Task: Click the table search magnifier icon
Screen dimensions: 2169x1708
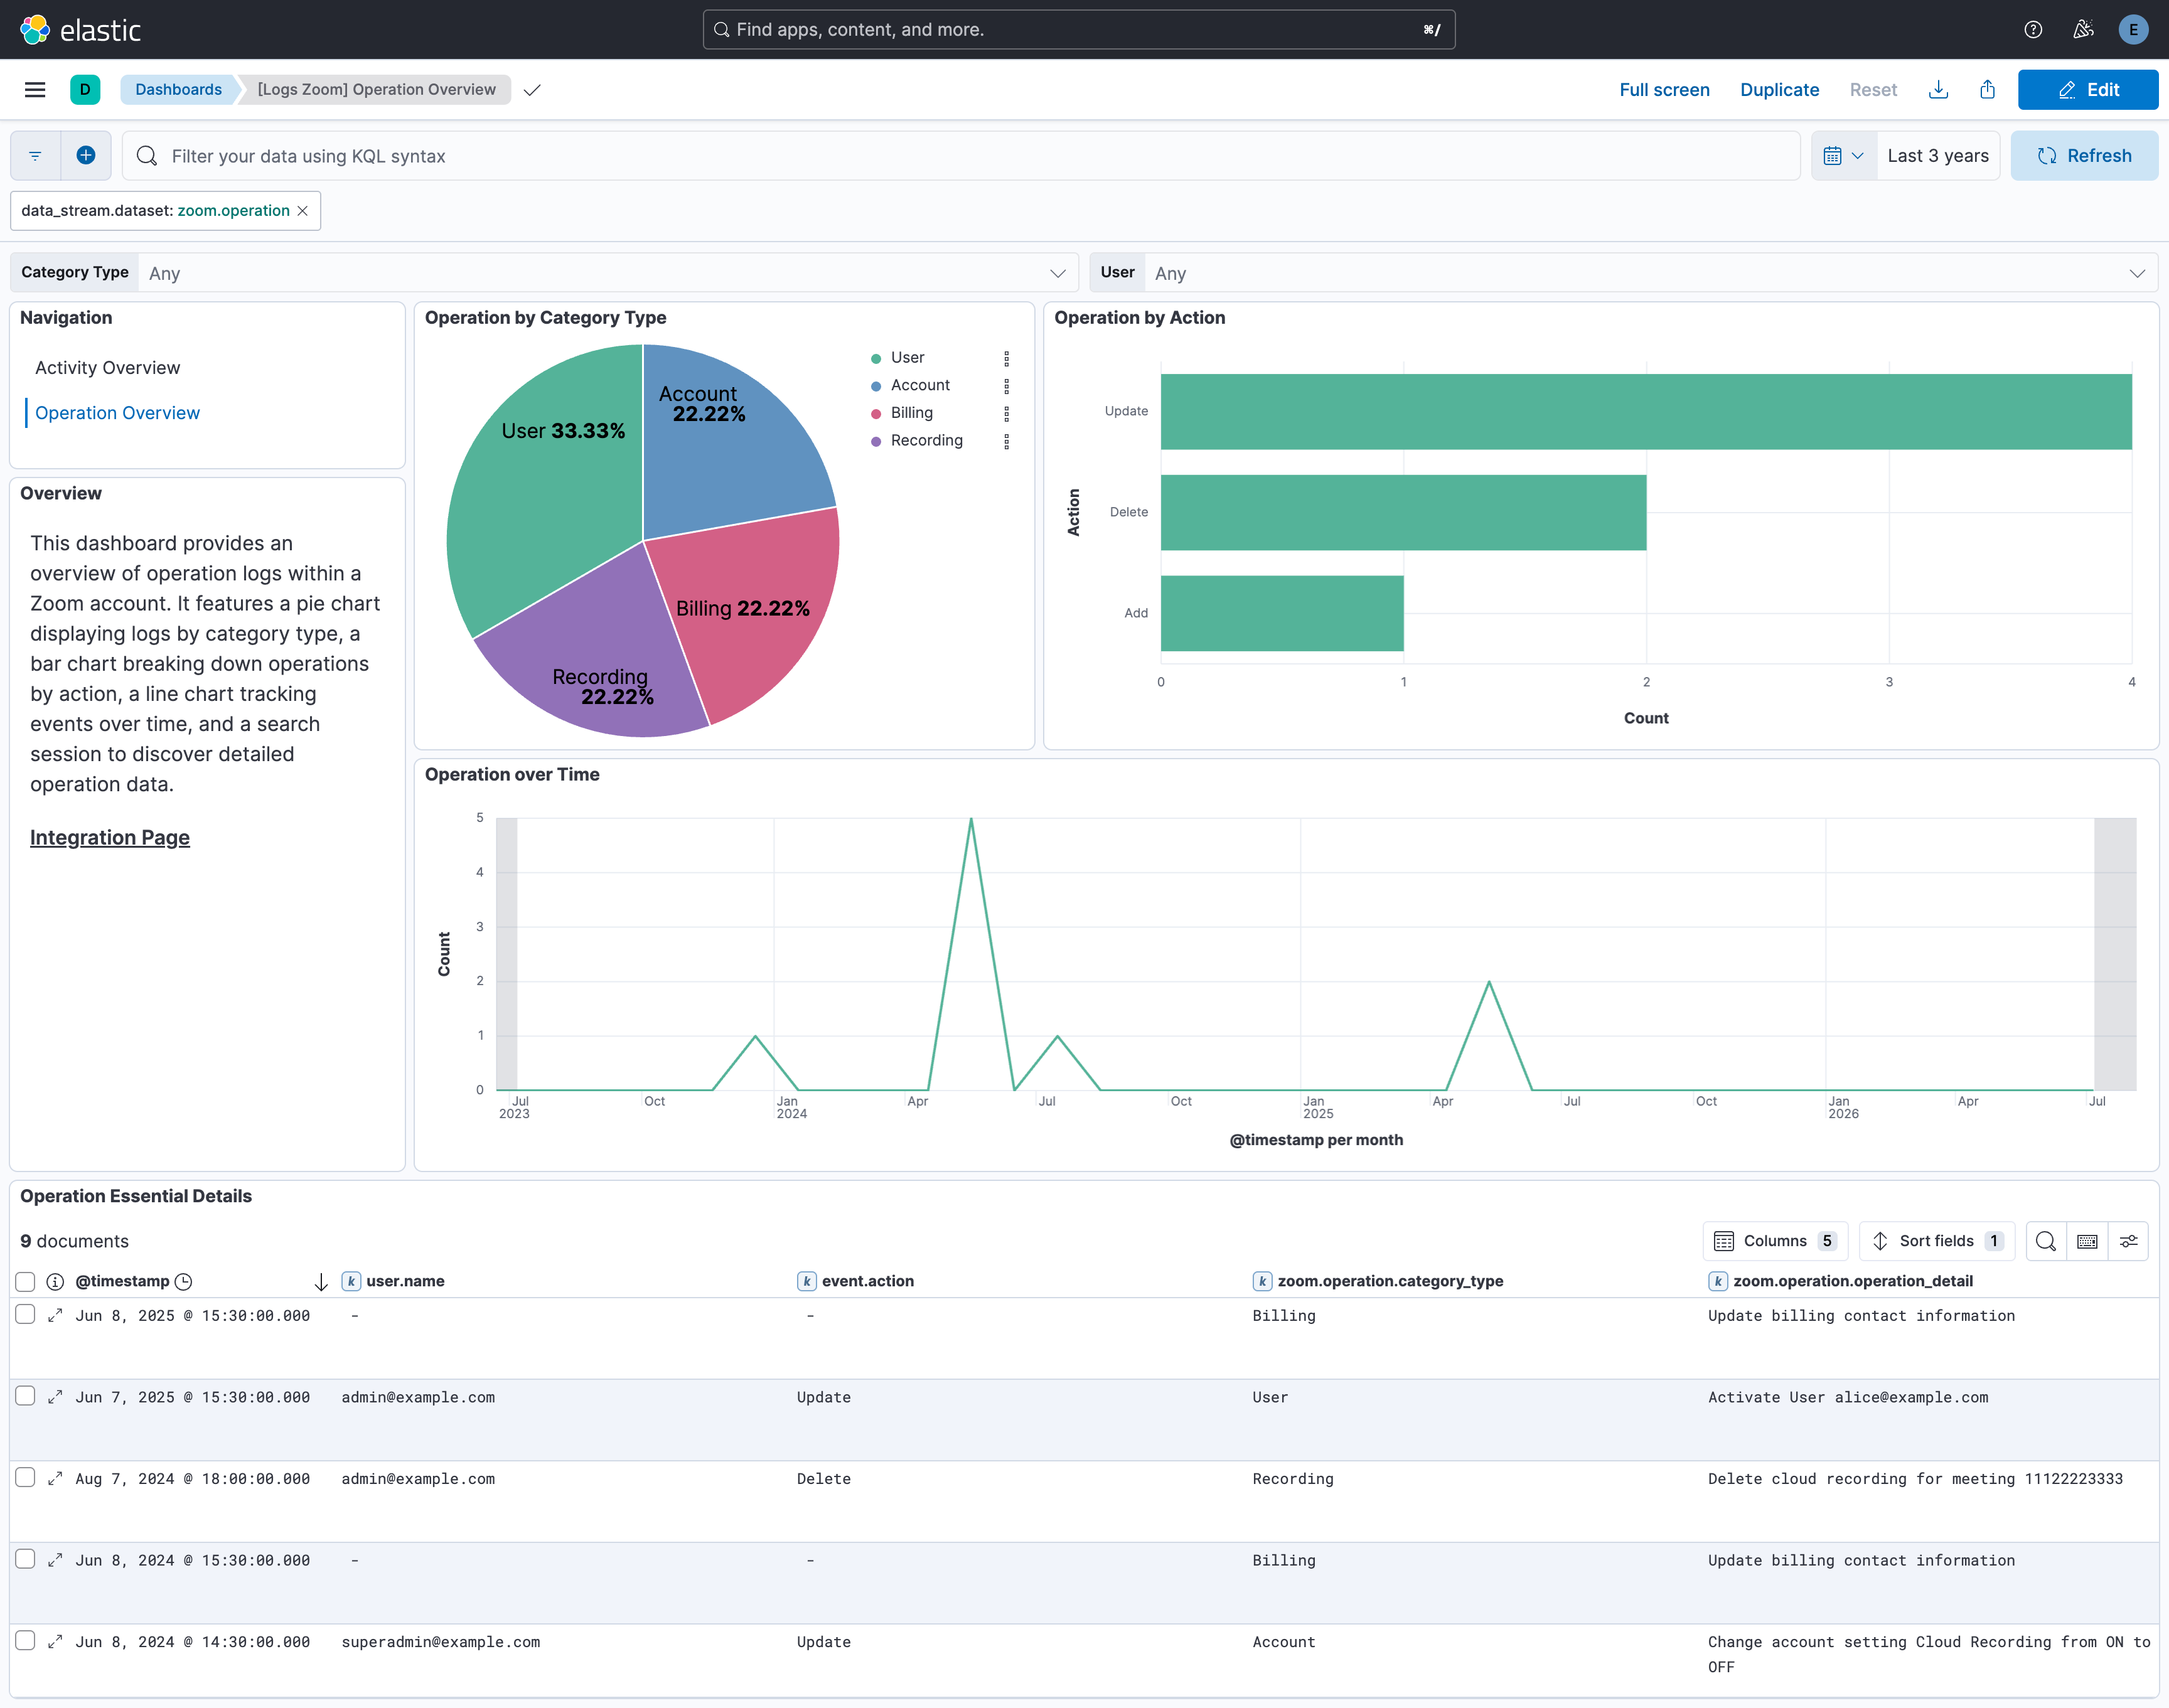Action: click(2046, 1241)
